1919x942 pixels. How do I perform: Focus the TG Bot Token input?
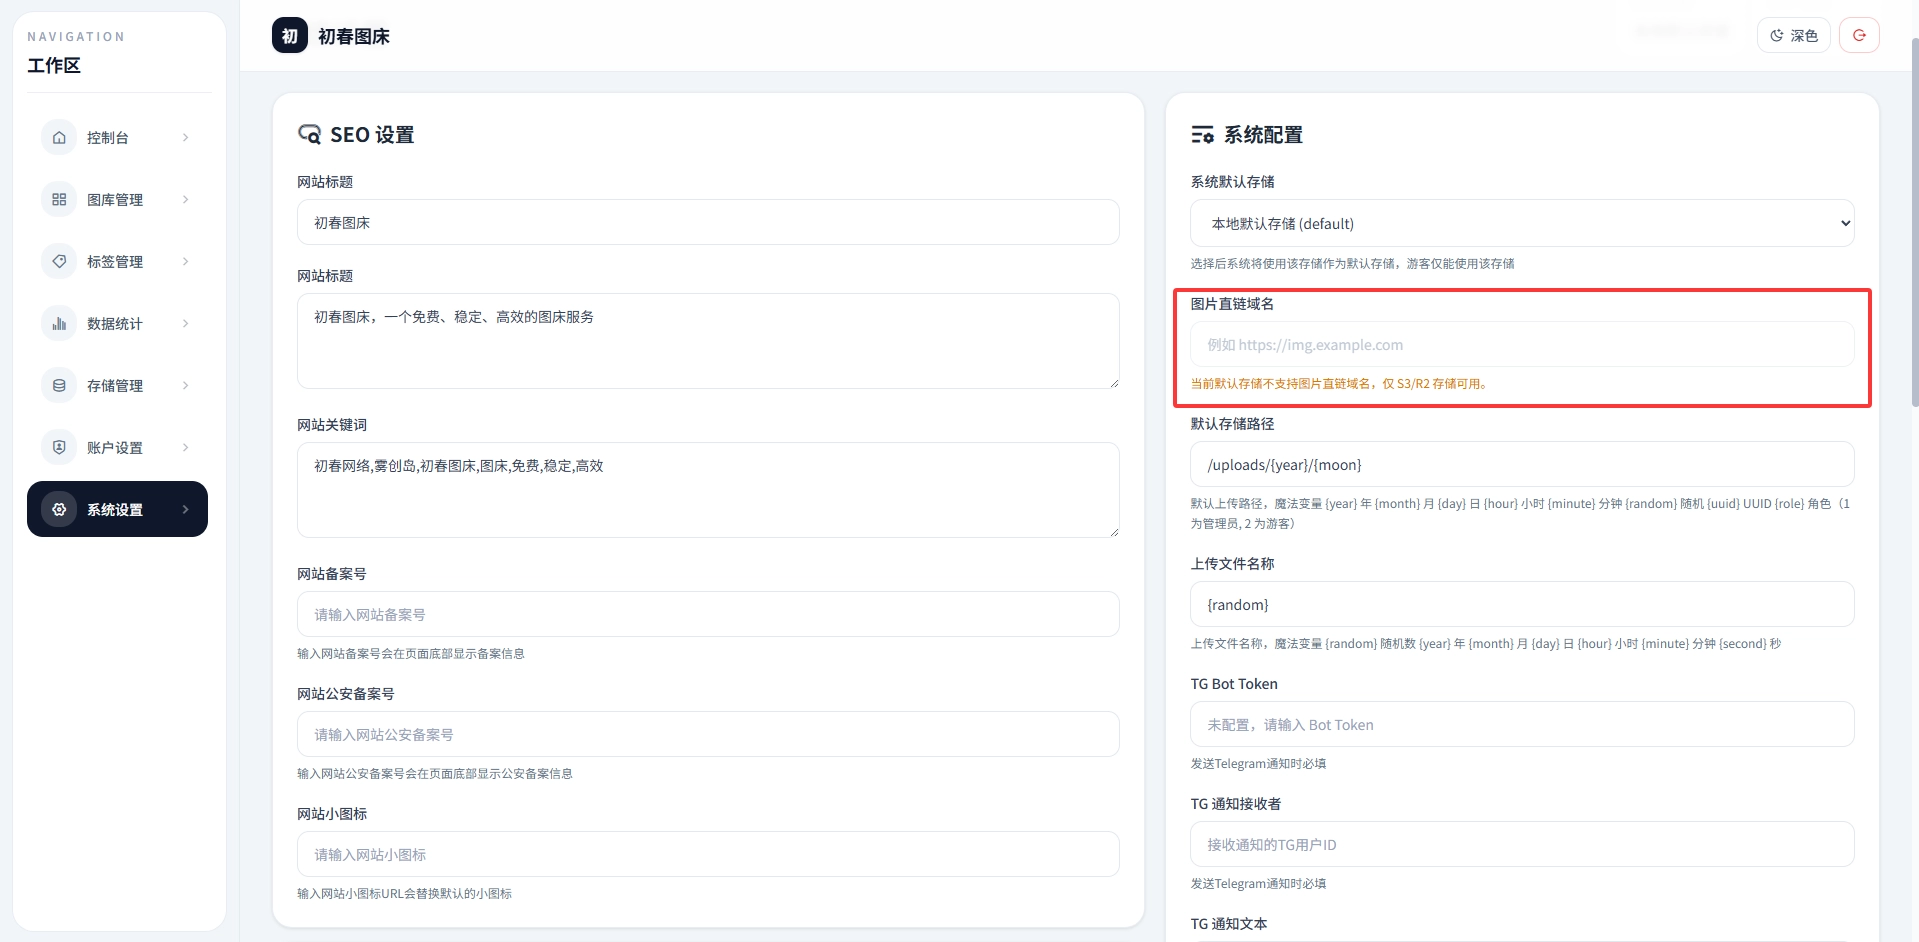[1522, 724]
